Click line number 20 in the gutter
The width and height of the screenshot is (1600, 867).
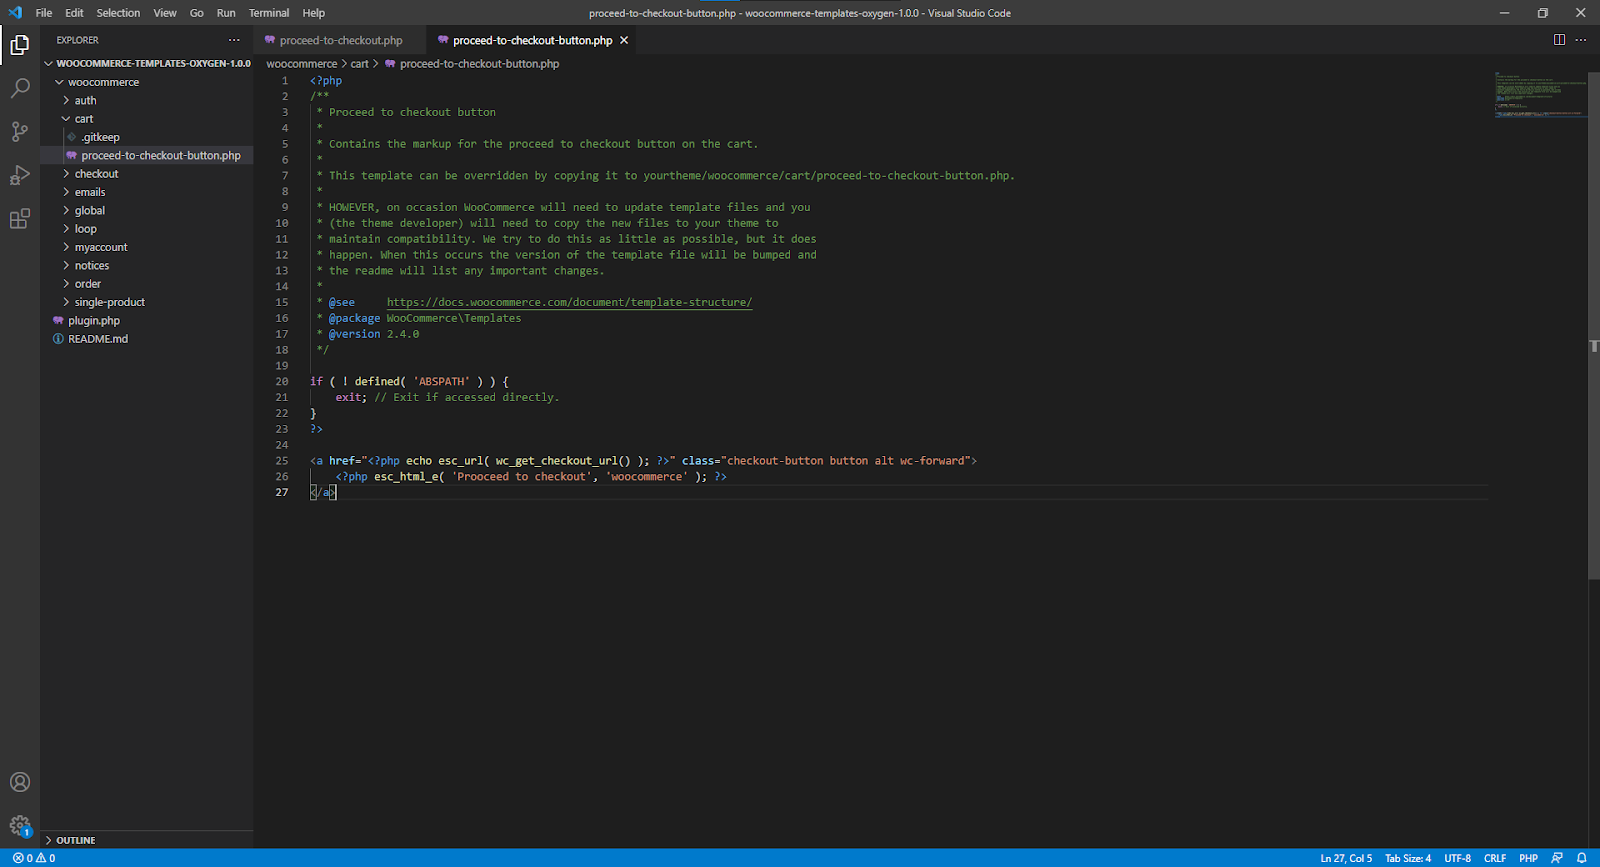tap(282, 381)
